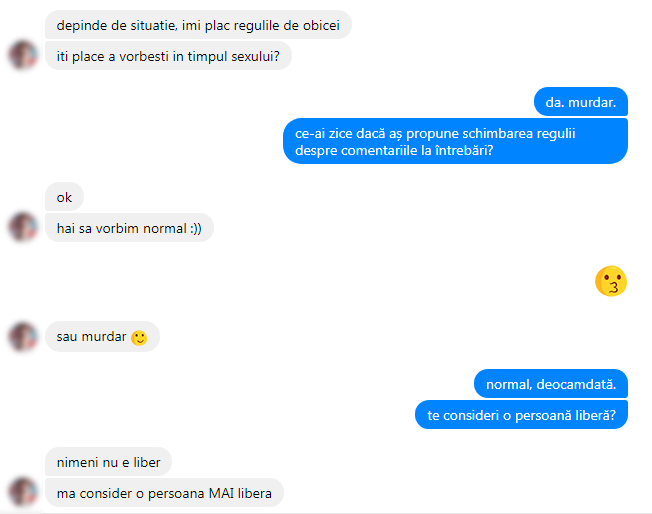Click the 'ok' message bubble
The width and height of the screenshot is (652, 514).
64,197
